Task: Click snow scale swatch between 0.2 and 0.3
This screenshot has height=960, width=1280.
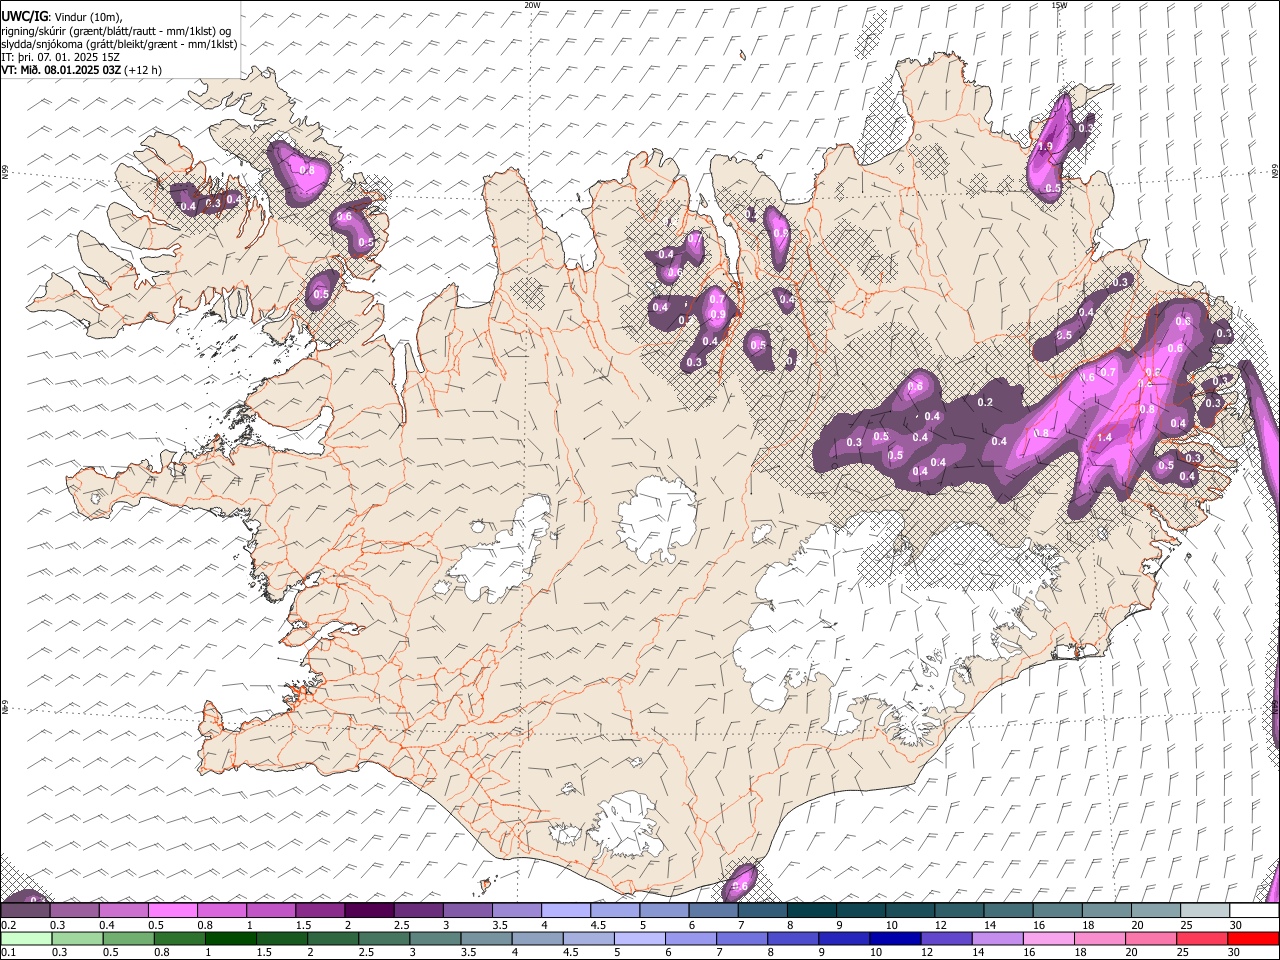Action: pyautogui.click(x=25, y=910)
